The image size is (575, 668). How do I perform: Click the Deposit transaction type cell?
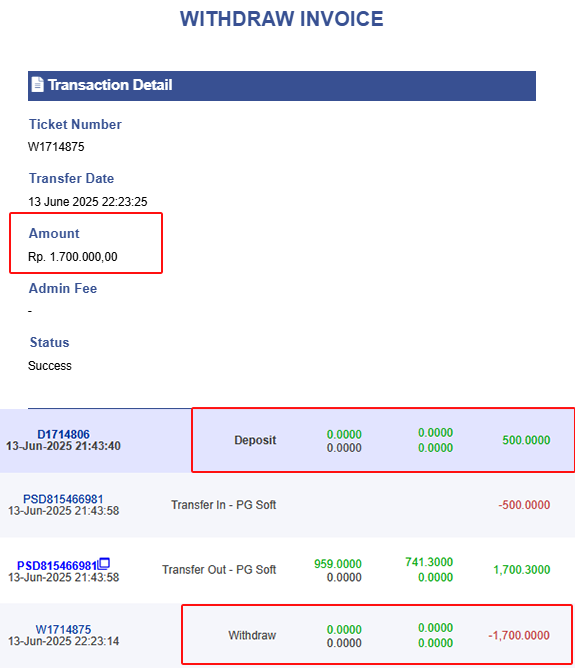tap(255, 440)
